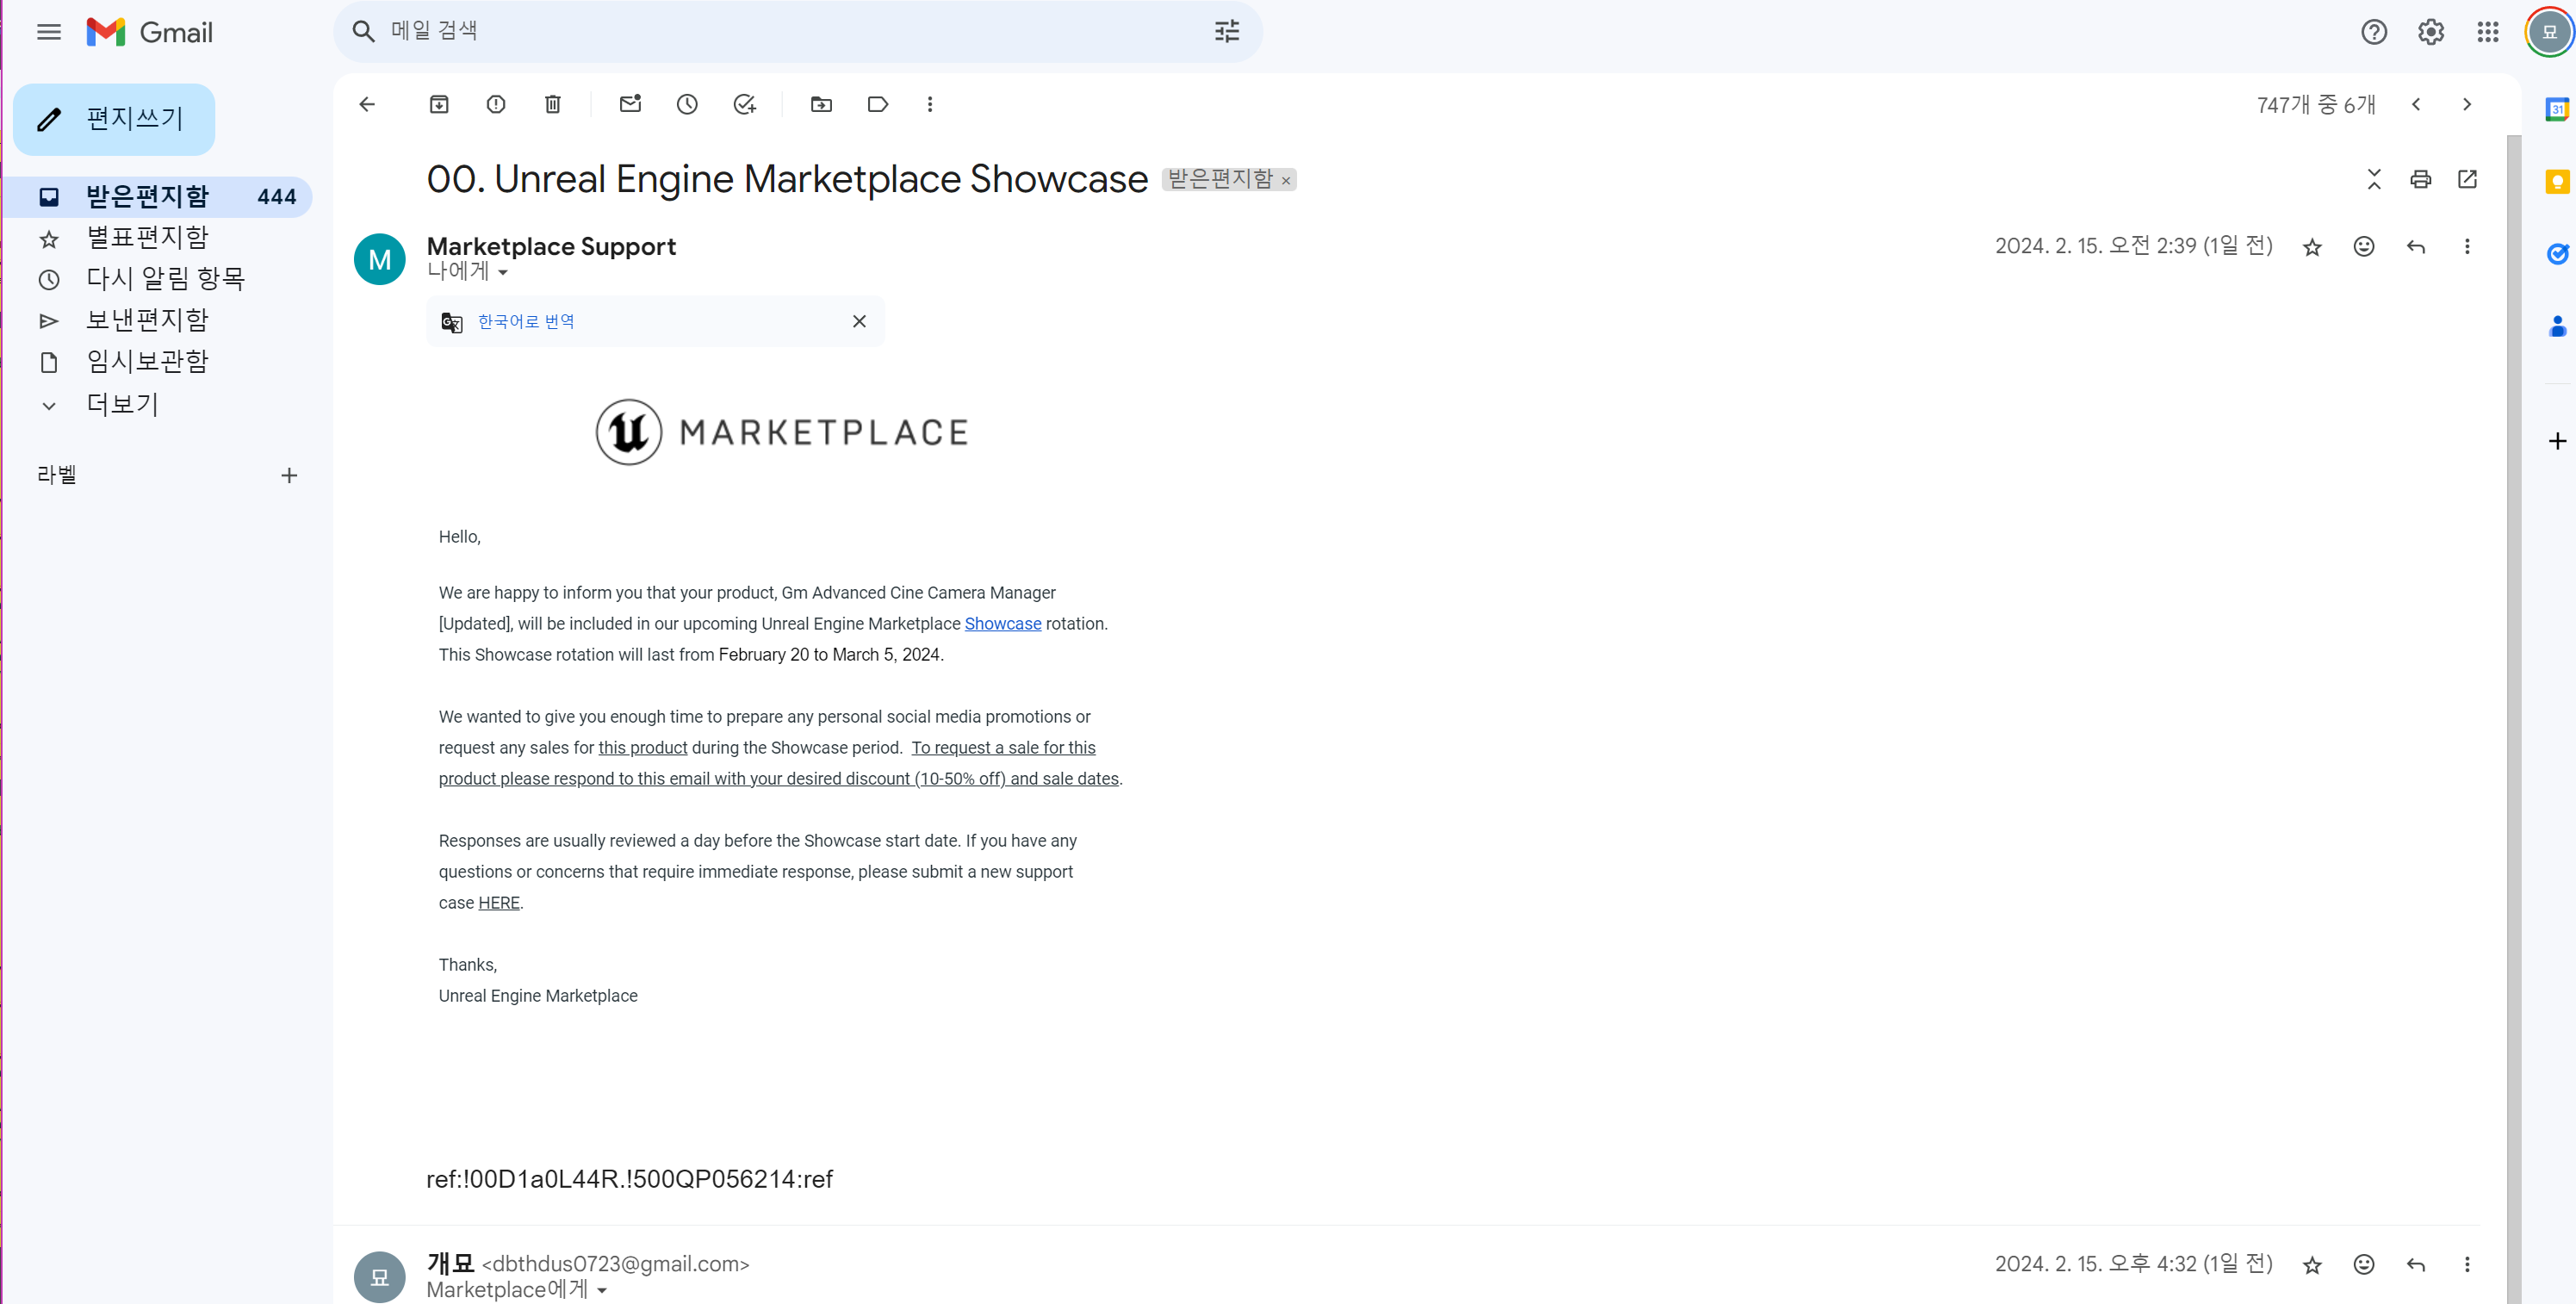Open the Showcase hyperlink in email body
This screenshot has height=1304, width=2576.
pos(1002,623)
